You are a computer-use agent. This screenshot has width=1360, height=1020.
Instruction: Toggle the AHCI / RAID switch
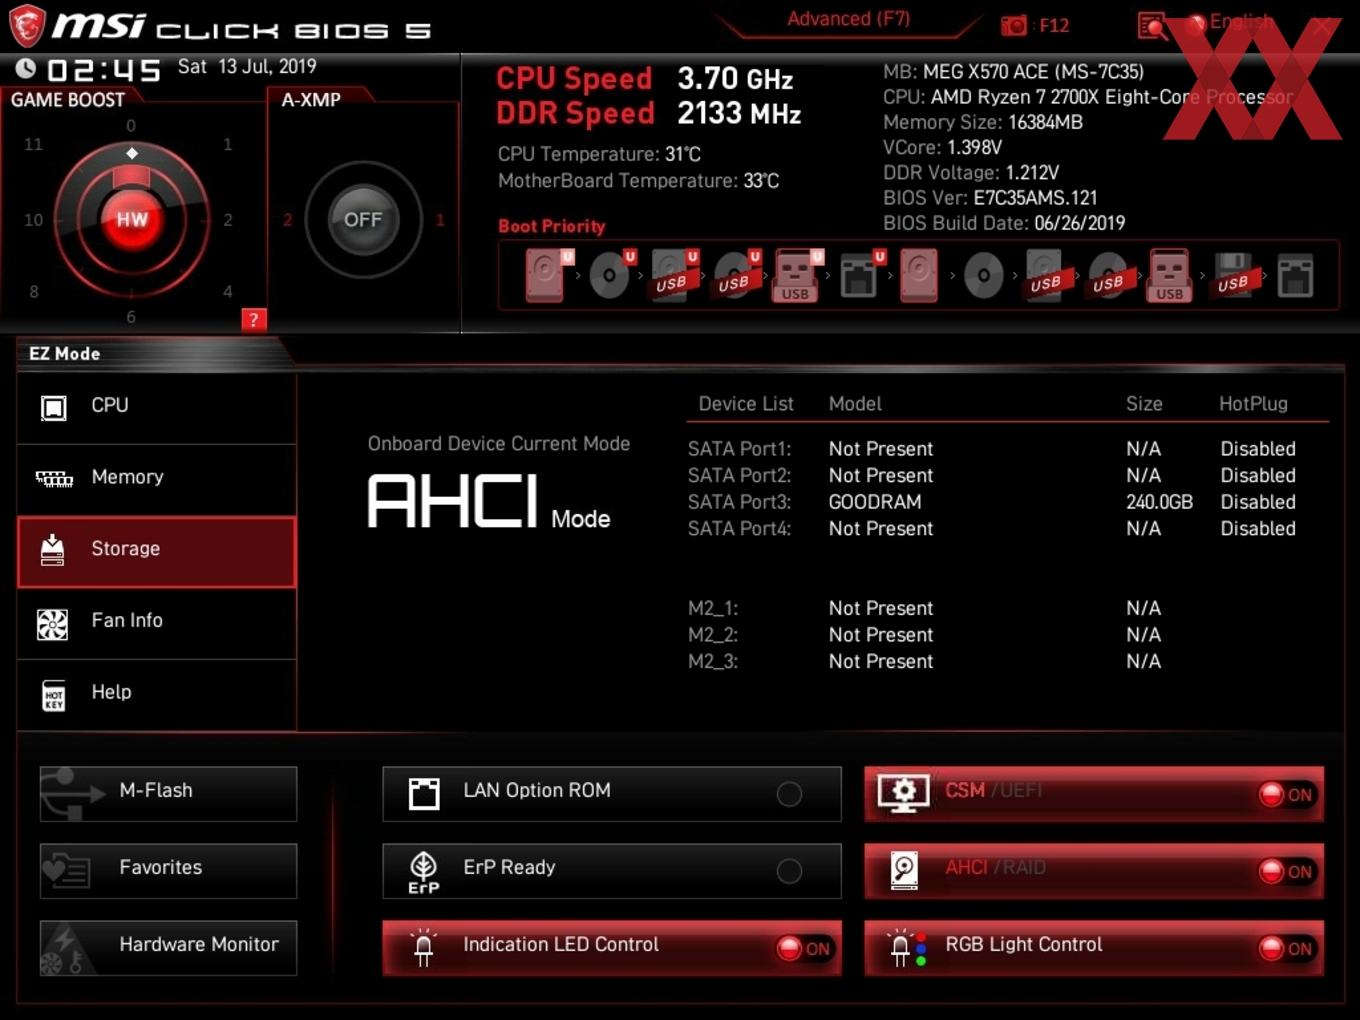[1094, 870]
